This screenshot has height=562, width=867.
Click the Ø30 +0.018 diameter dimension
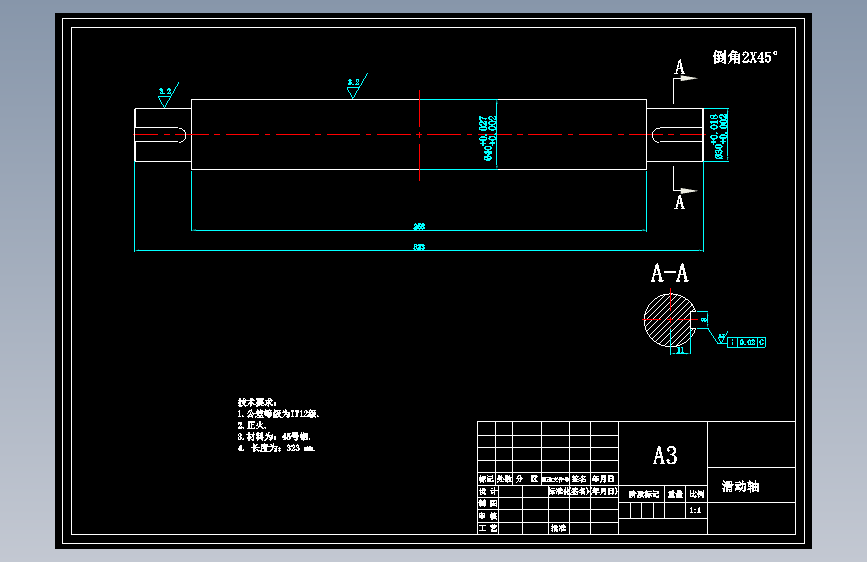pos(721,136)
